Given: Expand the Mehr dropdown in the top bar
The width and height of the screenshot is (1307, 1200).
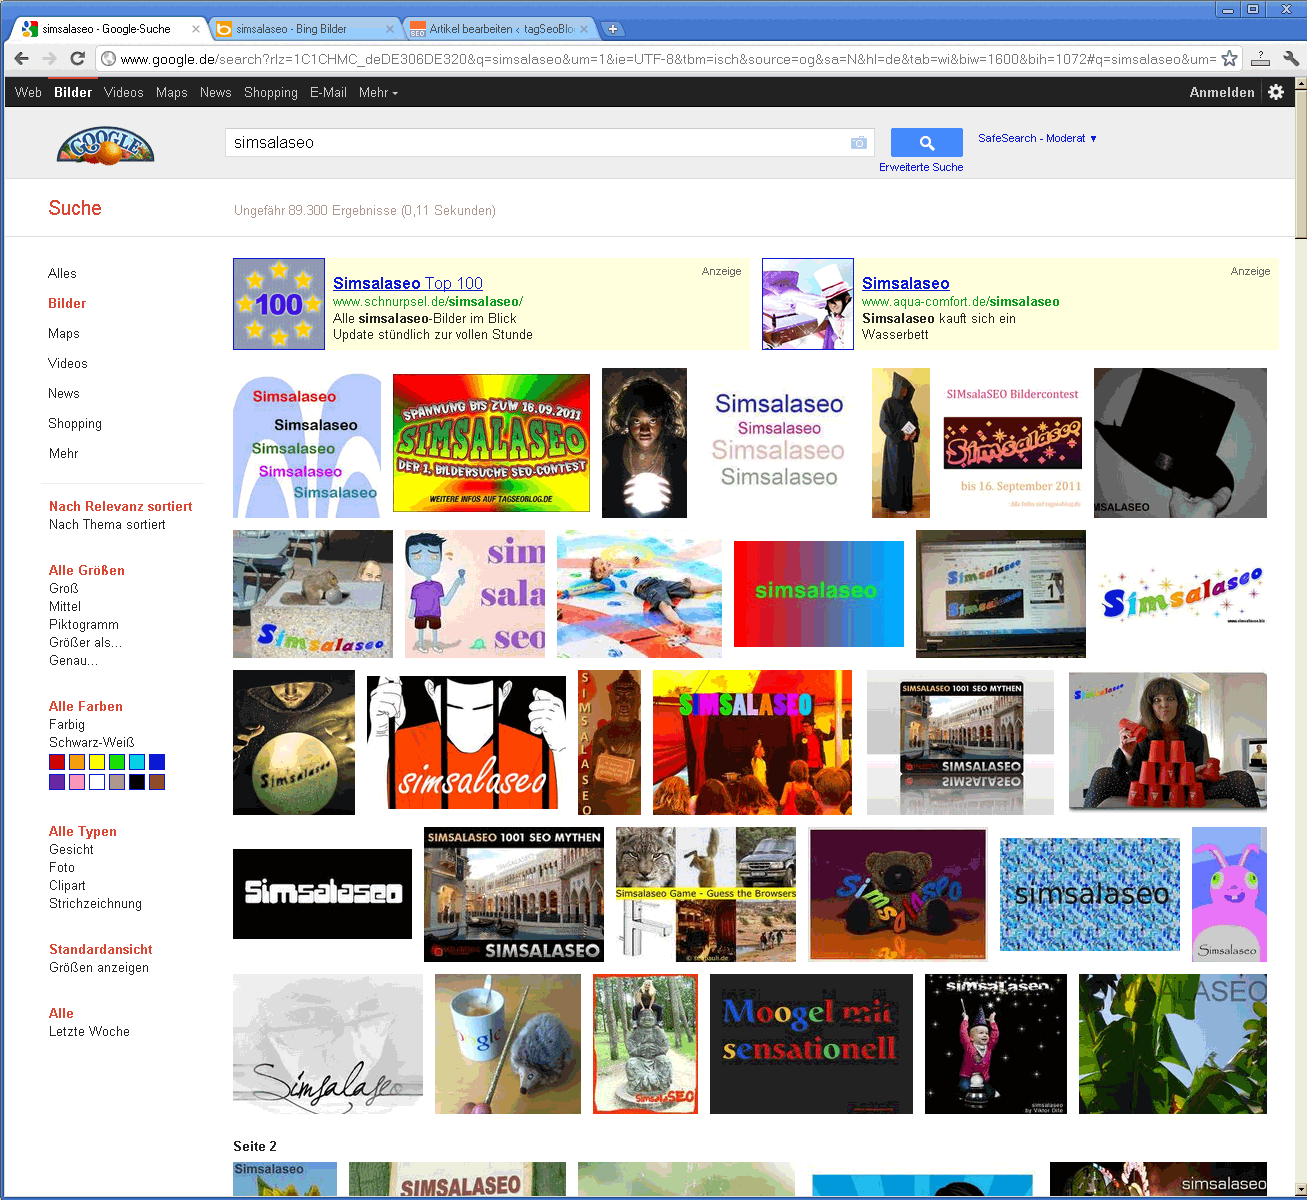Looking at the screenshot, I should click(x=378, y=92).
